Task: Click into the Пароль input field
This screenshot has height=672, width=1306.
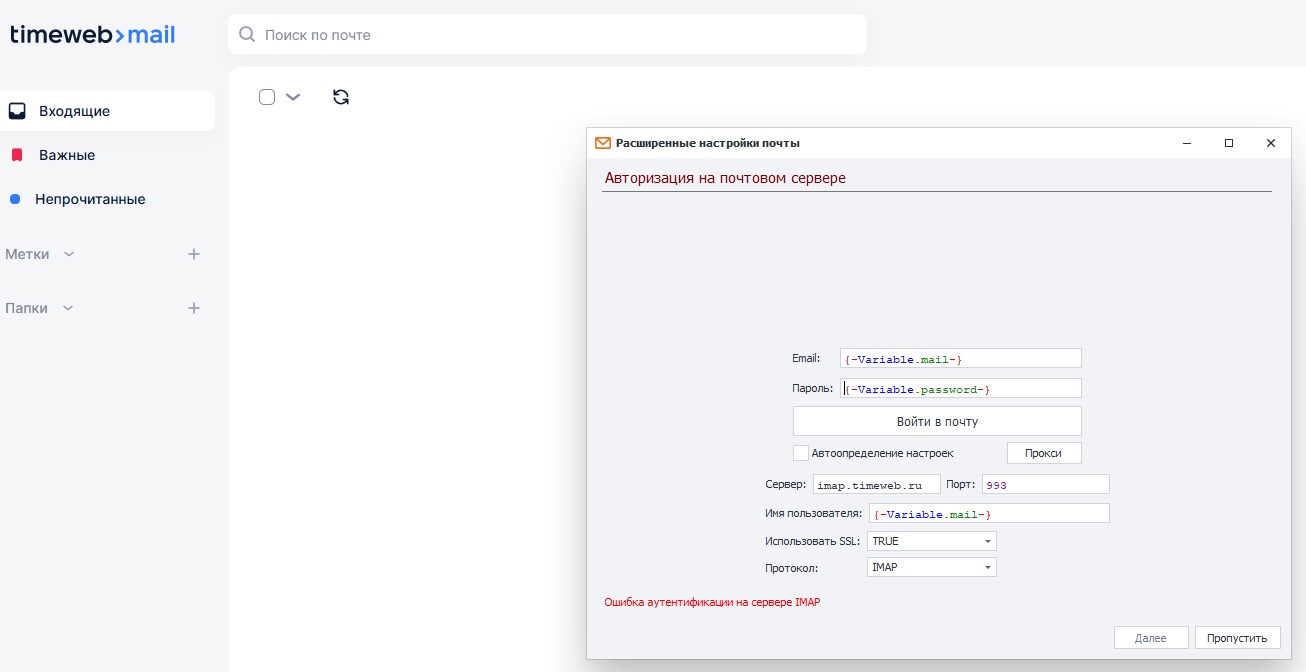Action: [961, 388]
